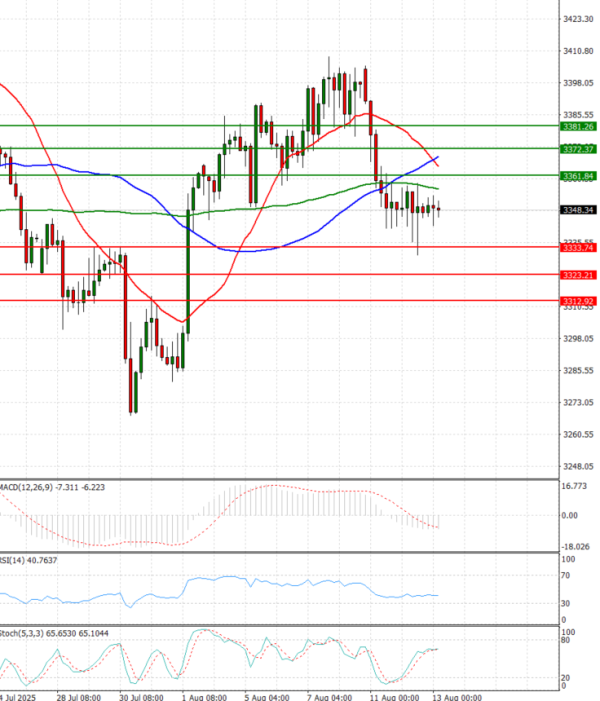Screen dimensions: 600x701
Task: Click the current price label 3348.34
Action: point(579,210)
